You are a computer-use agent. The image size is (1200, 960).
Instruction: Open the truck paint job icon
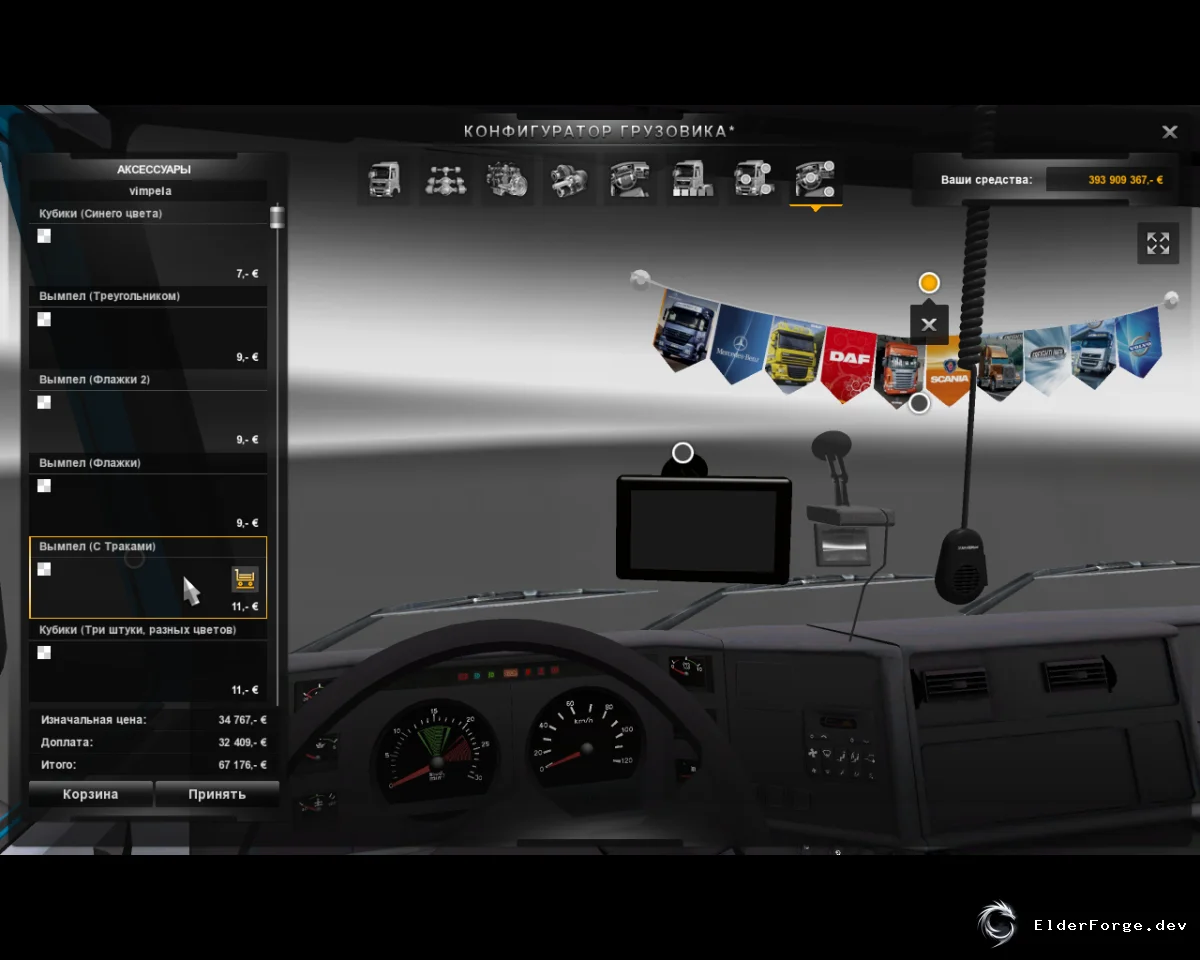pos(691,180)
